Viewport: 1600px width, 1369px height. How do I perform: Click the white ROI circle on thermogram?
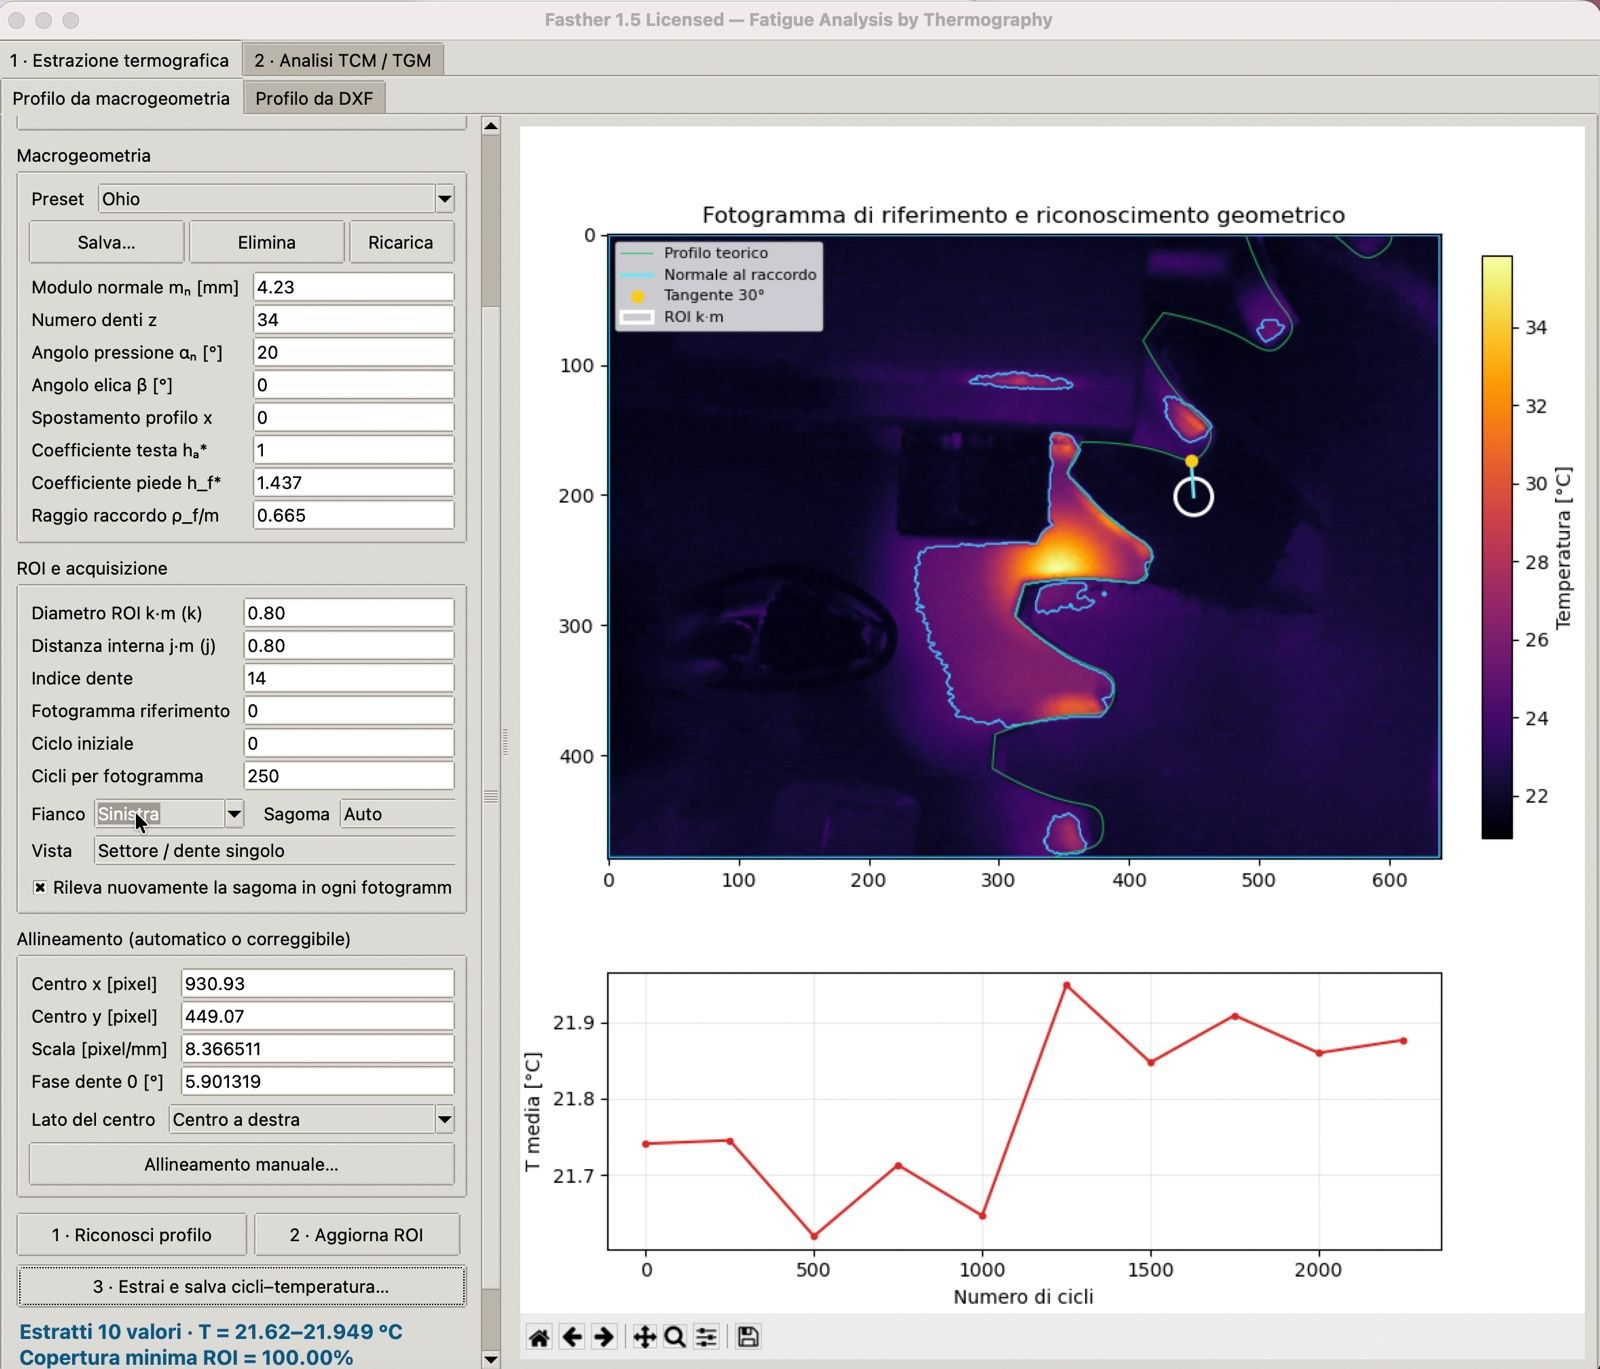coord(1193,496)
